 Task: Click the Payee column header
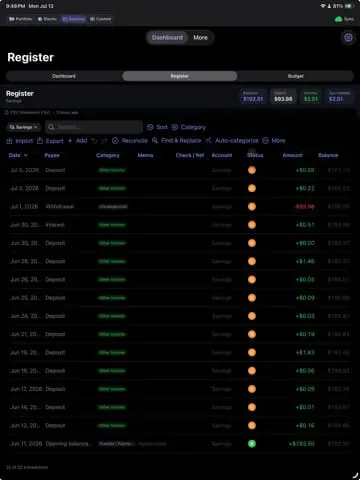pos(52,155)
